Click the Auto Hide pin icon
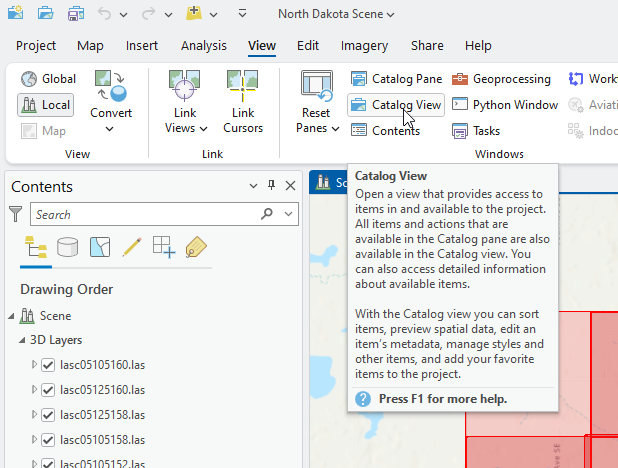The height and width of the screenshot is (468, 618). [x=272, y=185]
